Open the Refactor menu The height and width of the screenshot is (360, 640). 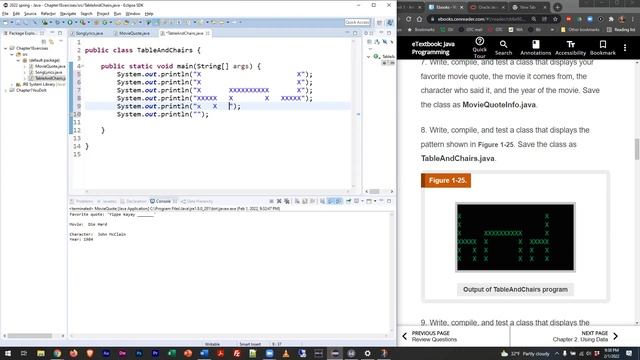(48, 13)
